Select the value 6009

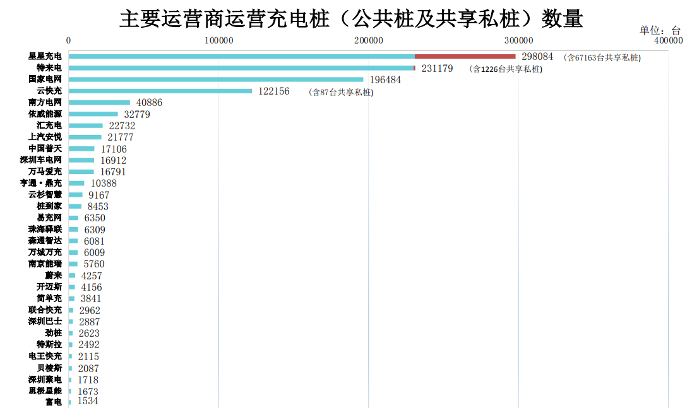(x=94, y=253)
